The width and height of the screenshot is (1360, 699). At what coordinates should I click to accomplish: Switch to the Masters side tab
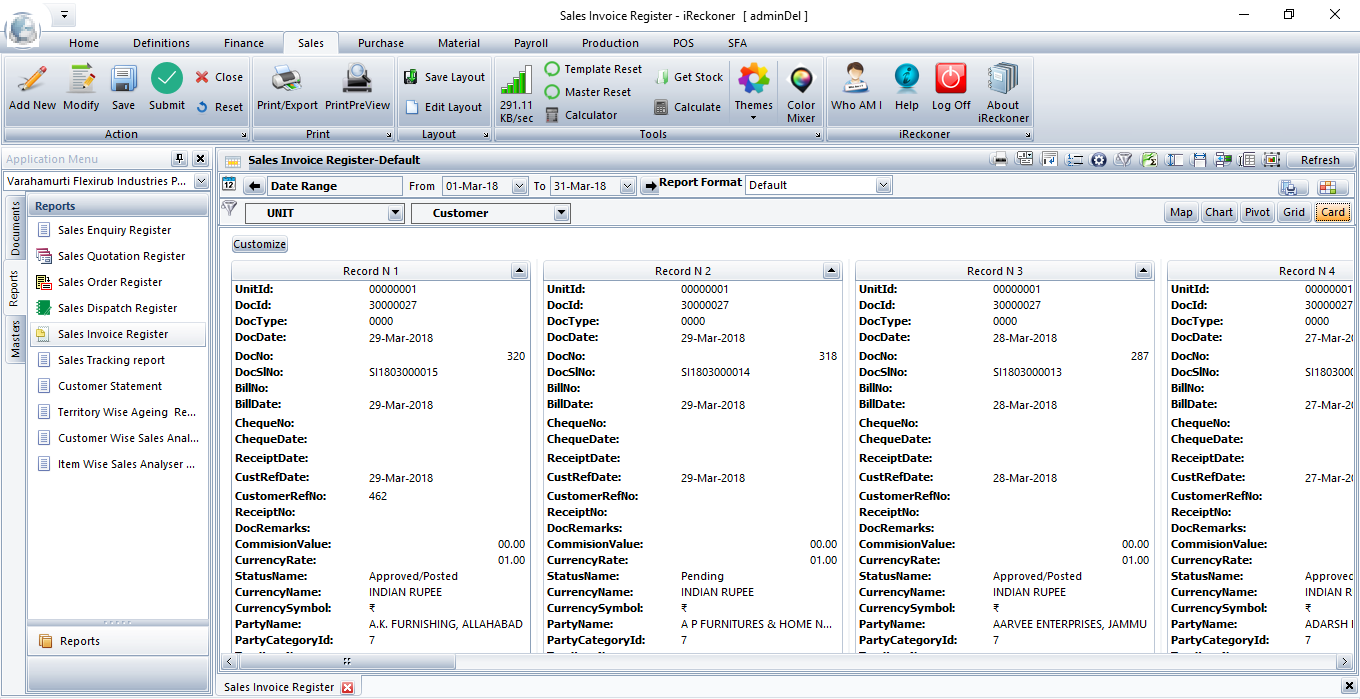tap(16, 340)
